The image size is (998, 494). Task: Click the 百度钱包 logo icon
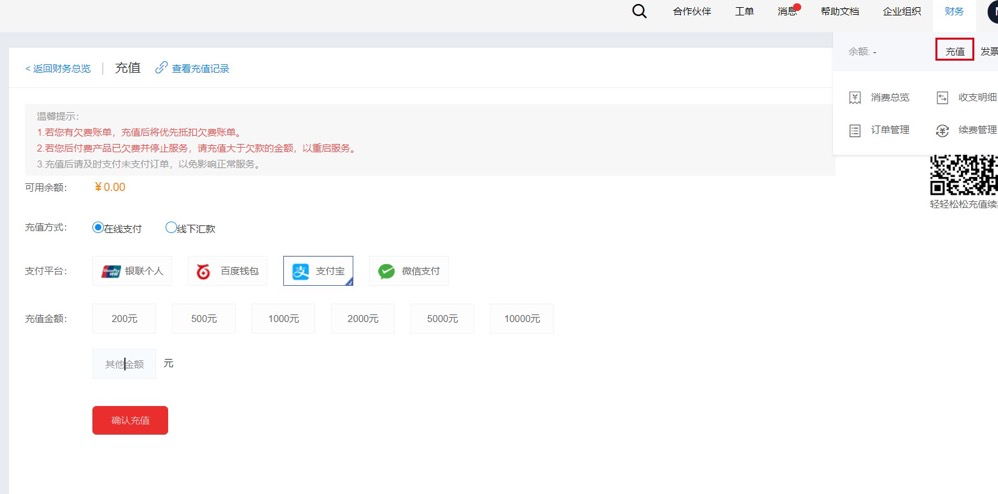[x=204, y=272]
